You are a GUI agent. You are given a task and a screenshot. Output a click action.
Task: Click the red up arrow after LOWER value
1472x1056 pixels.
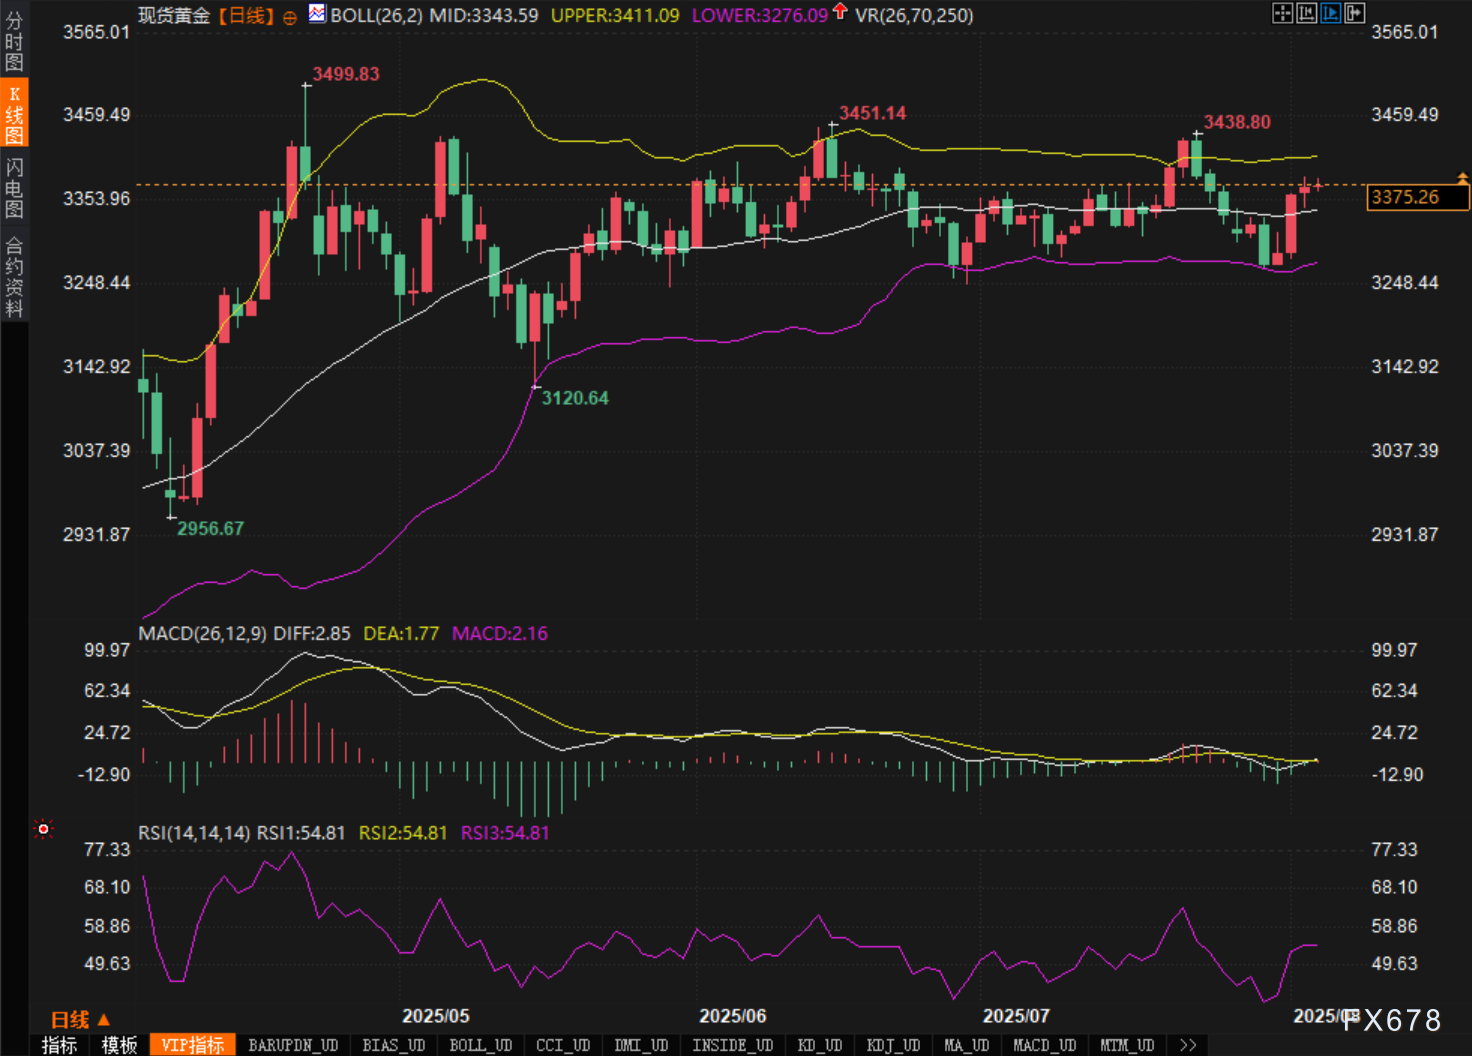(x=840, y=12)
